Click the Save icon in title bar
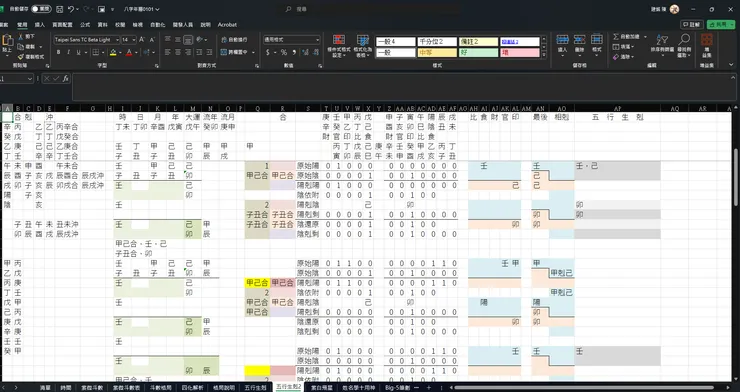Screen dimensions: 740x392 [x=59, y=9]
